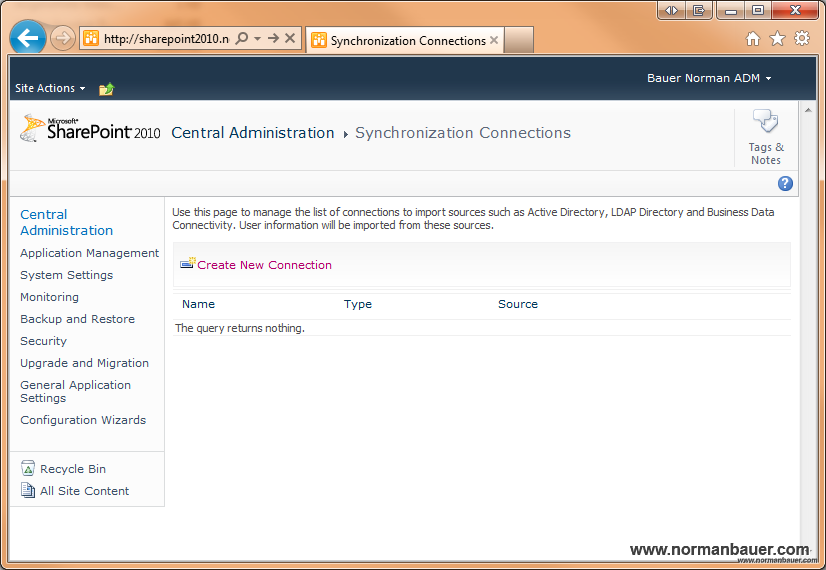This screenshot has height=570, width=826.
Task: Open Backup and Restore
Action: pyautogui.click(x=77, y=319)
